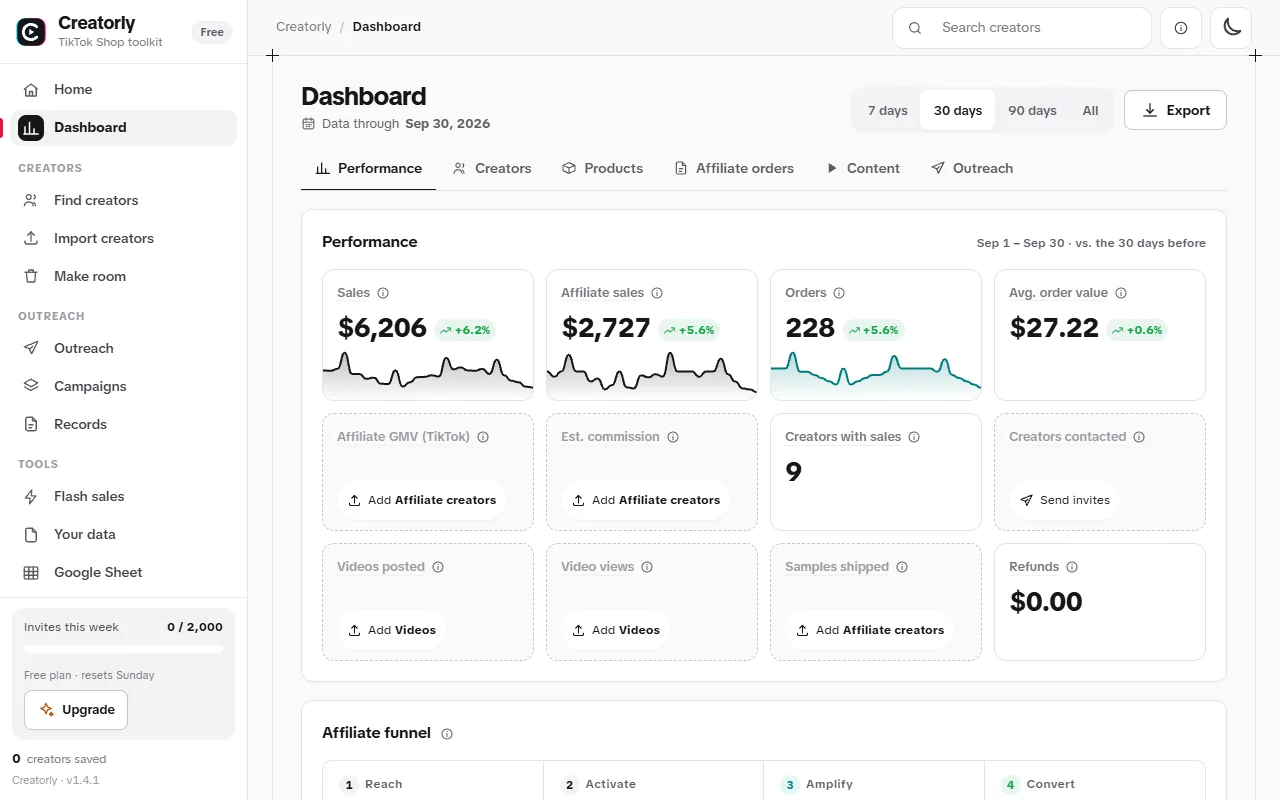Viewport: 1280px width, 800px height.
Task: Switch to the Creators tab
Action: pos(492,168)
